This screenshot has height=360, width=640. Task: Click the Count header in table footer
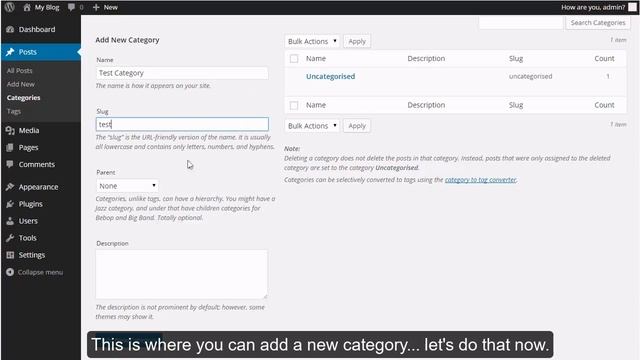point(604,105)
